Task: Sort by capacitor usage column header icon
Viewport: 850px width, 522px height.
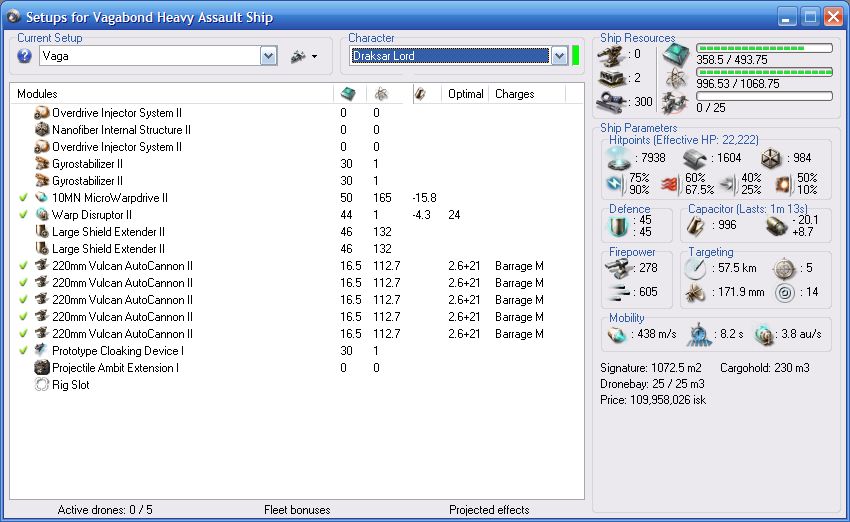Action: click(x=420, y=94)
